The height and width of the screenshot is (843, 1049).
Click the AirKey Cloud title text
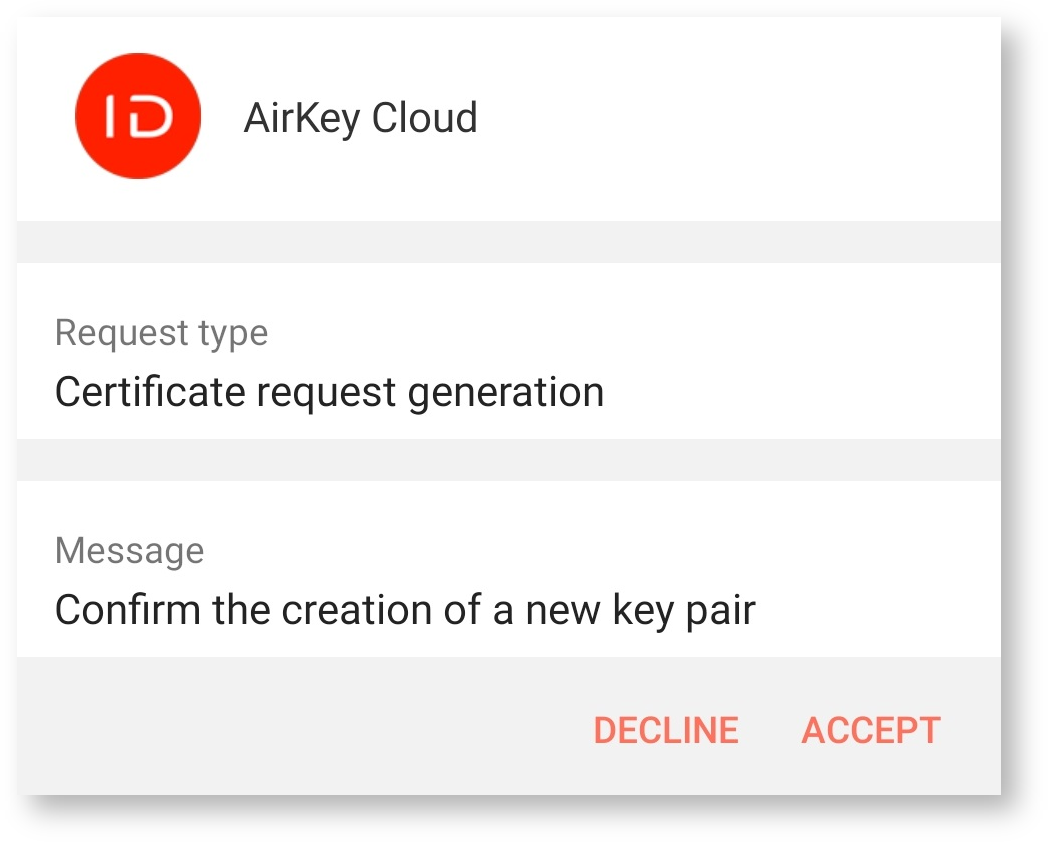[360, 118]
